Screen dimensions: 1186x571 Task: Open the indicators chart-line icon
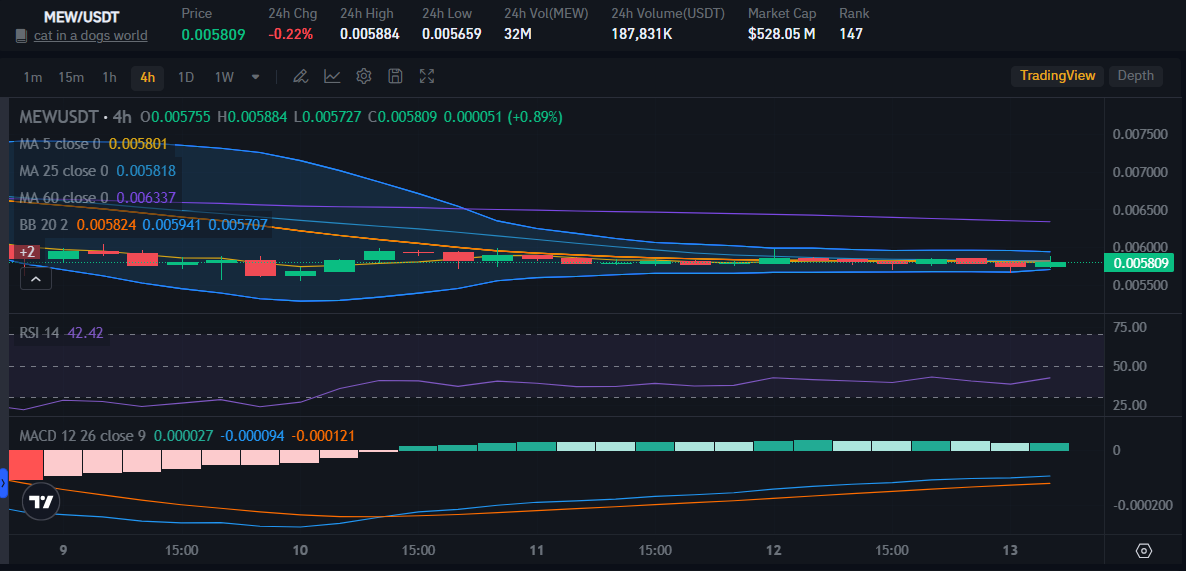click(332, 76)
